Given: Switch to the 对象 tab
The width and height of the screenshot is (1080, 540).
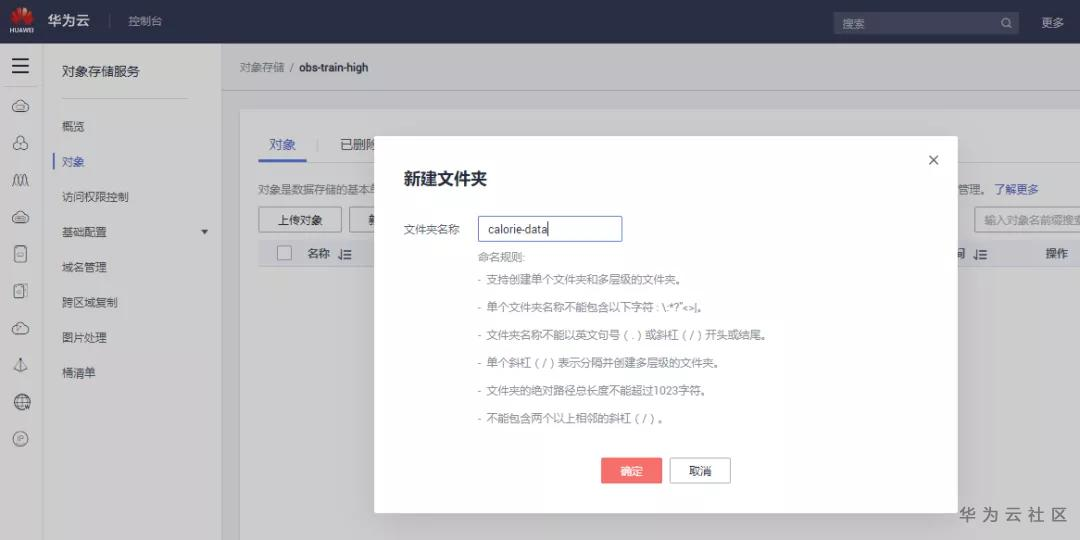Looking at the screenshot, I should coord(282,145).
